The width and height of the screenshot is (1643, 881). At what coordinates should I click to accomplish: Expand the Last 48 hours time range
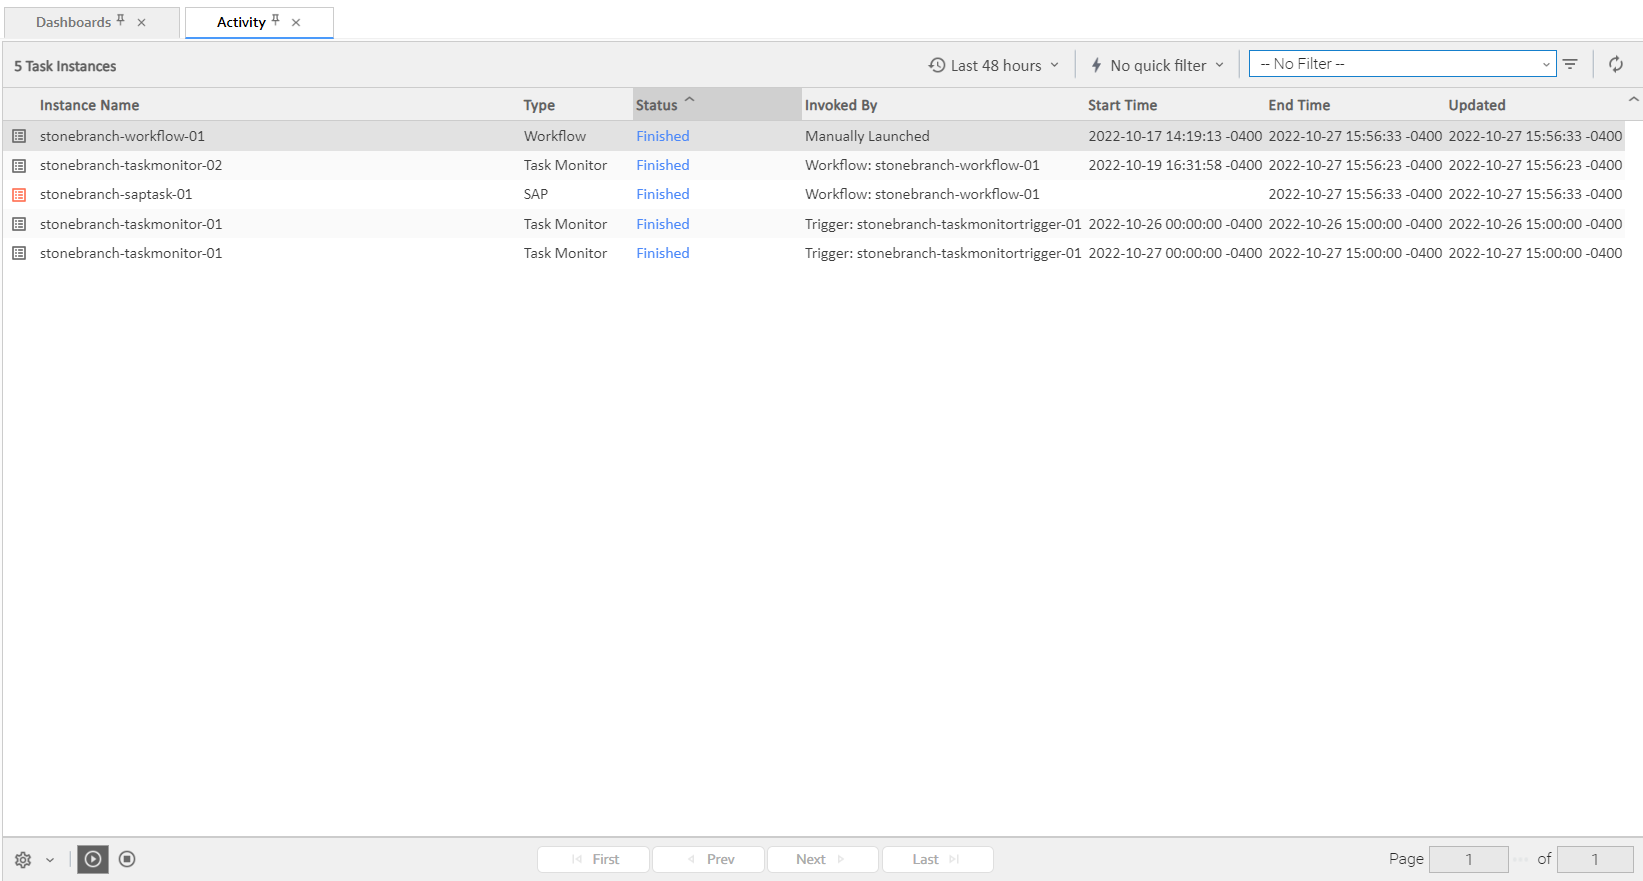993,66
